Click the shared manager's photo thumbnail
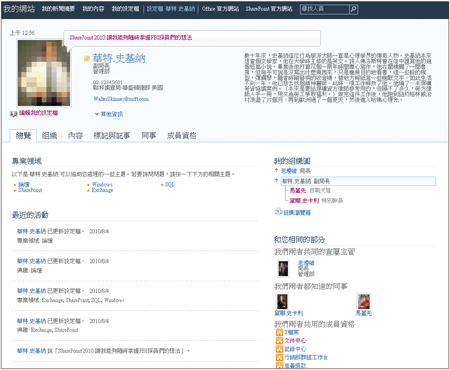 [x=283, y=269]
